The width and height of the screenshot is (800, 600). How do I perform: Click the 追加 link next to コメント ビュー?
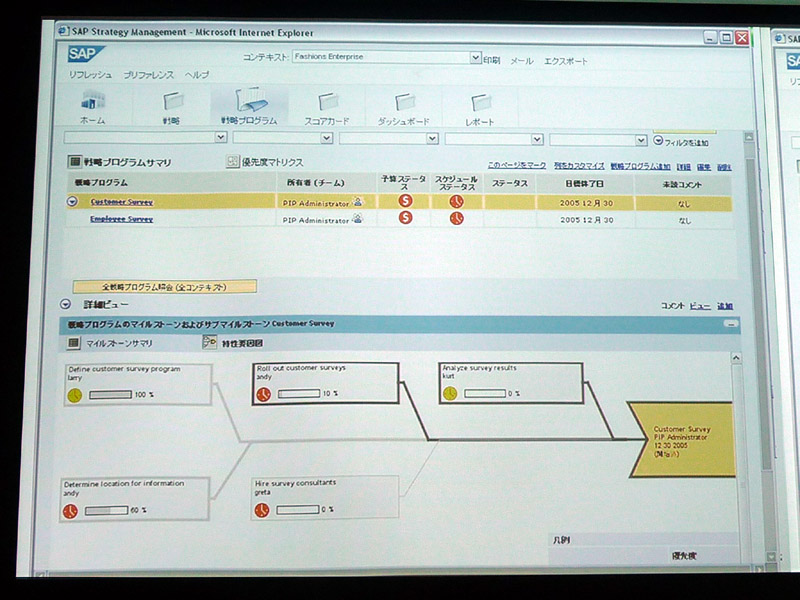pyautogui.click(x=724, y=306)
